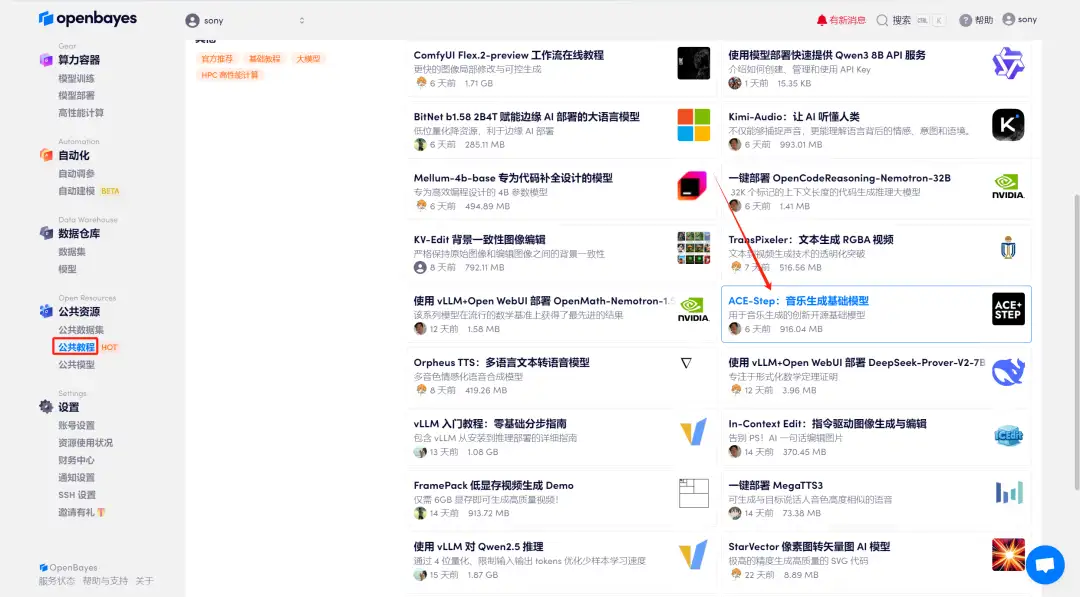
Task: Click the Kimi-Audio K logo icon
Action: click(x=1008, y=125)
